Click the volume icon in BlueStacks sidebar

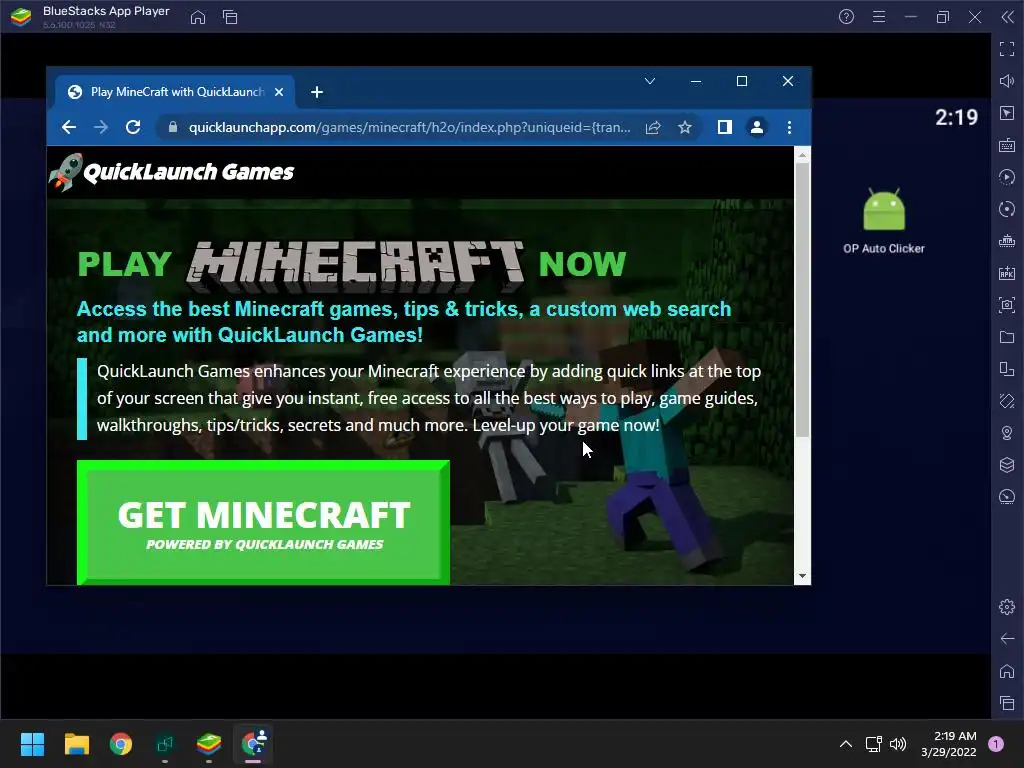(x=1007, y=81)
